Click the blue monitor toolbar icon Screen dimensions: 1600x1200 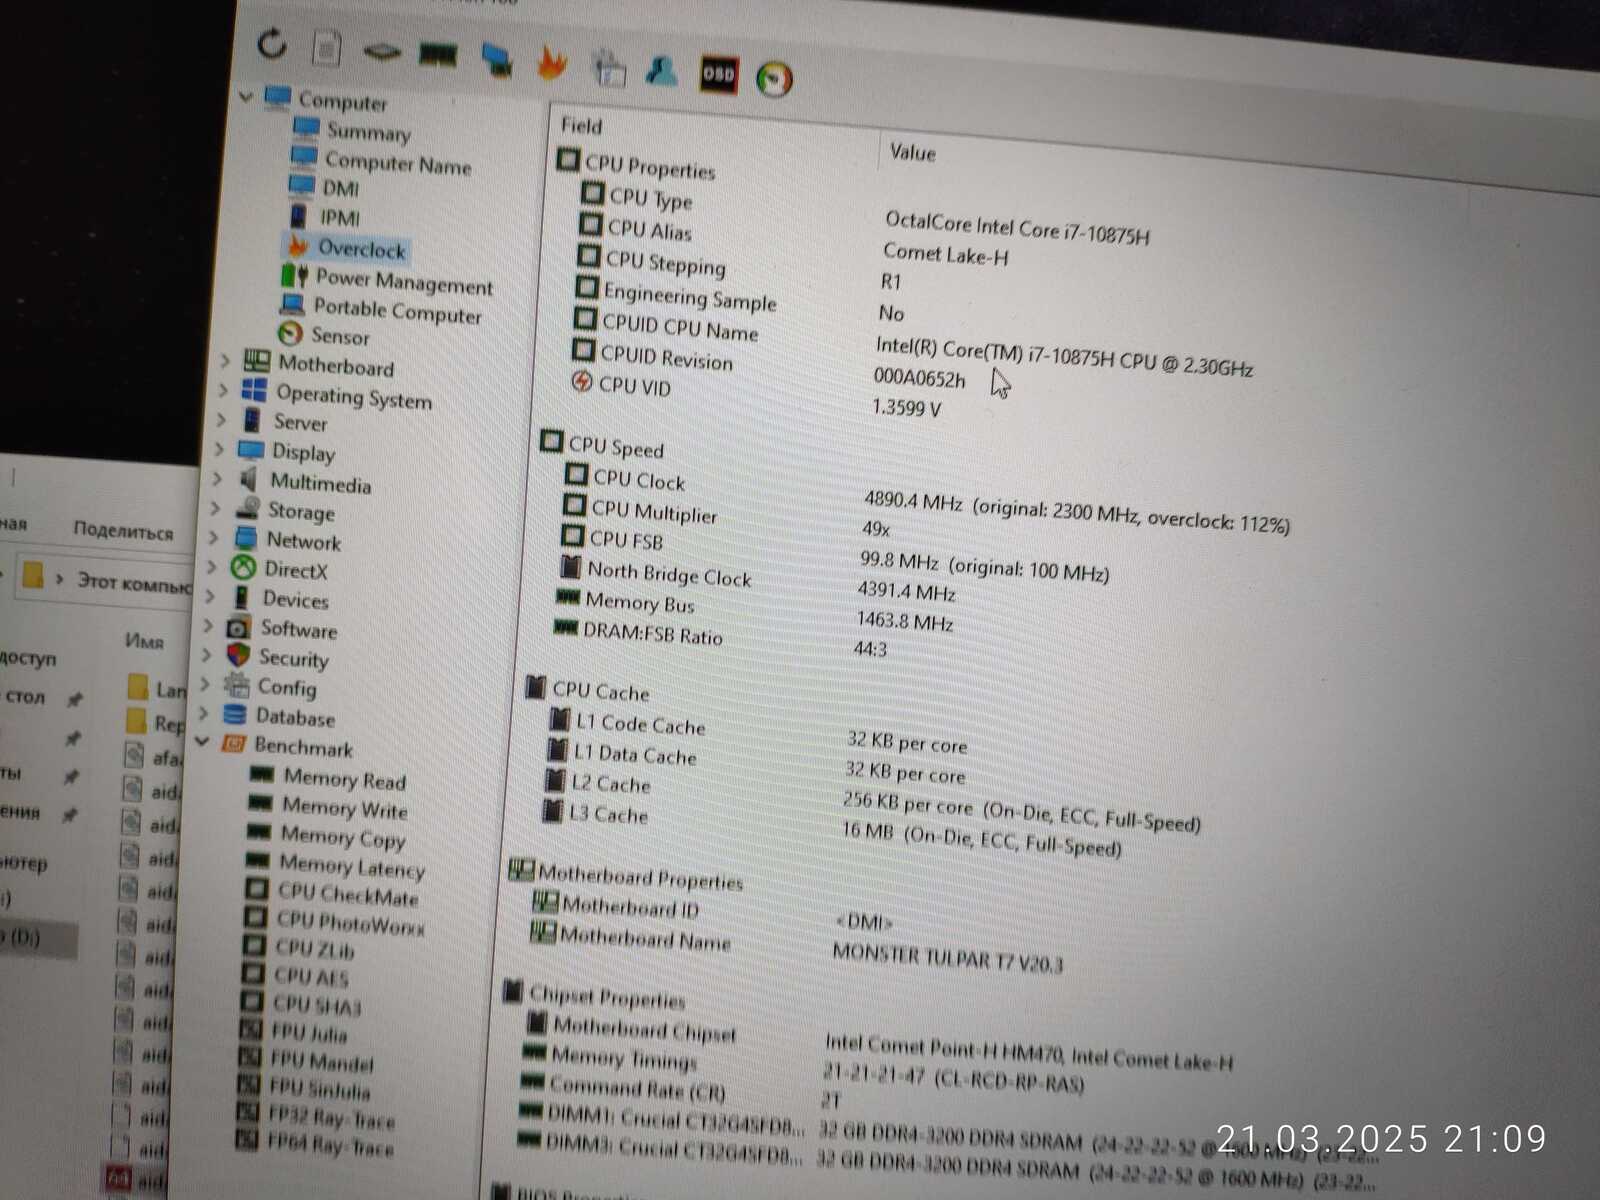click(x=496, y=59)
